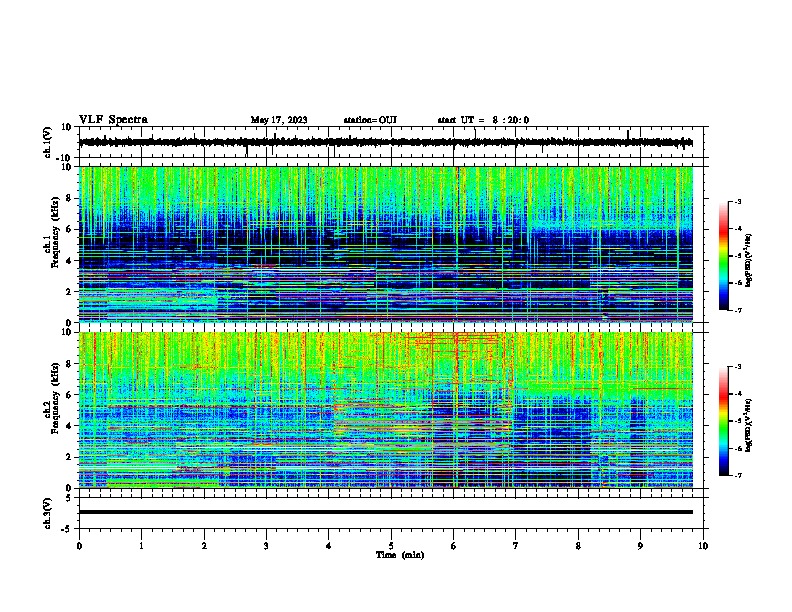Click the log(PSD) units label beside ch.2 color bar
Screen dimensions: 792x612
tap(749, 425)
